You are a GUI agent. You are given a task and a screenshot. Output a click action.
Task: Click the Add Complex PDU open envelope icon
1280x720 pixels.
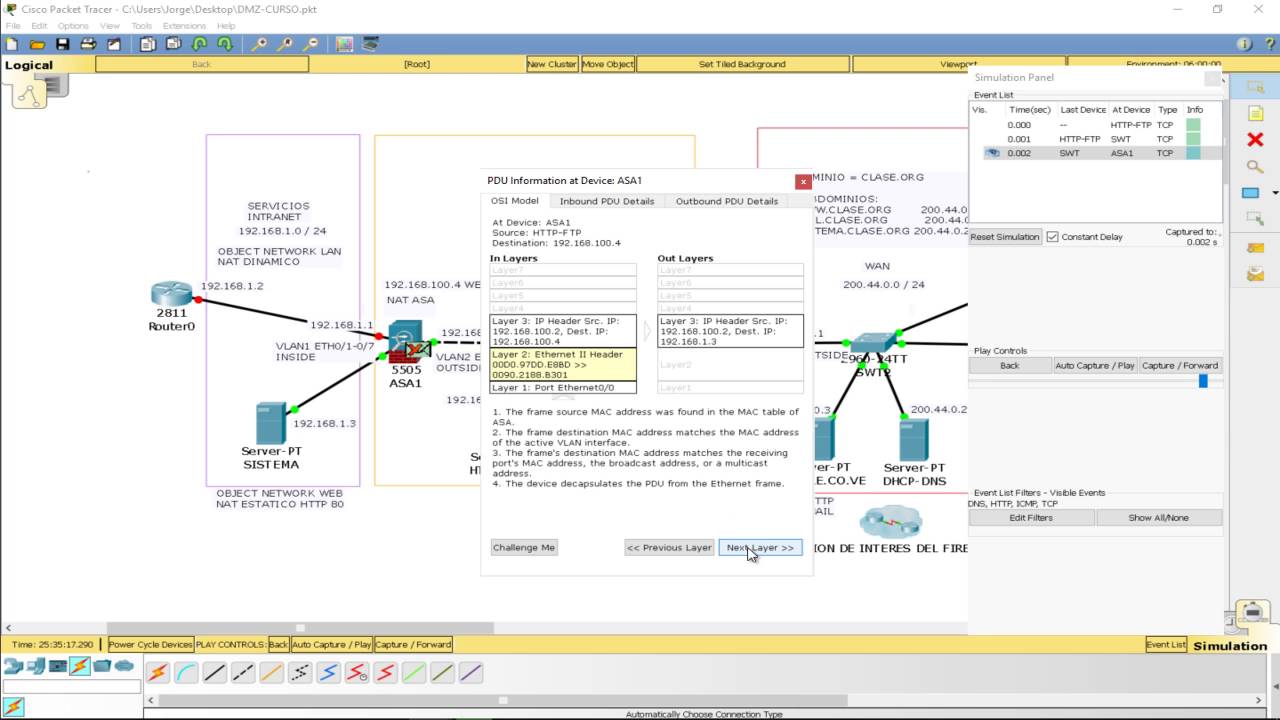tap(1255, 274)
